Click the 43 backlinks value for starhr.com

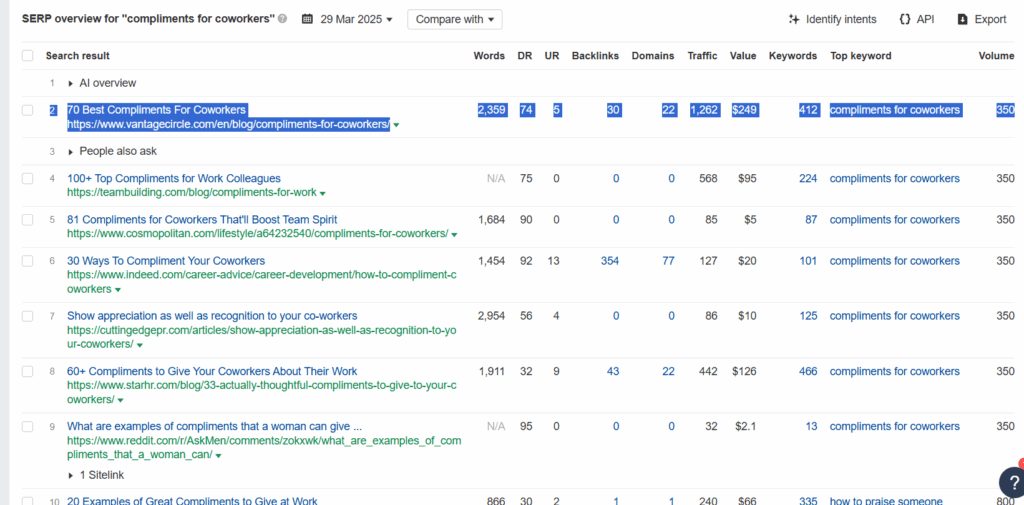[x=613, y=371]
